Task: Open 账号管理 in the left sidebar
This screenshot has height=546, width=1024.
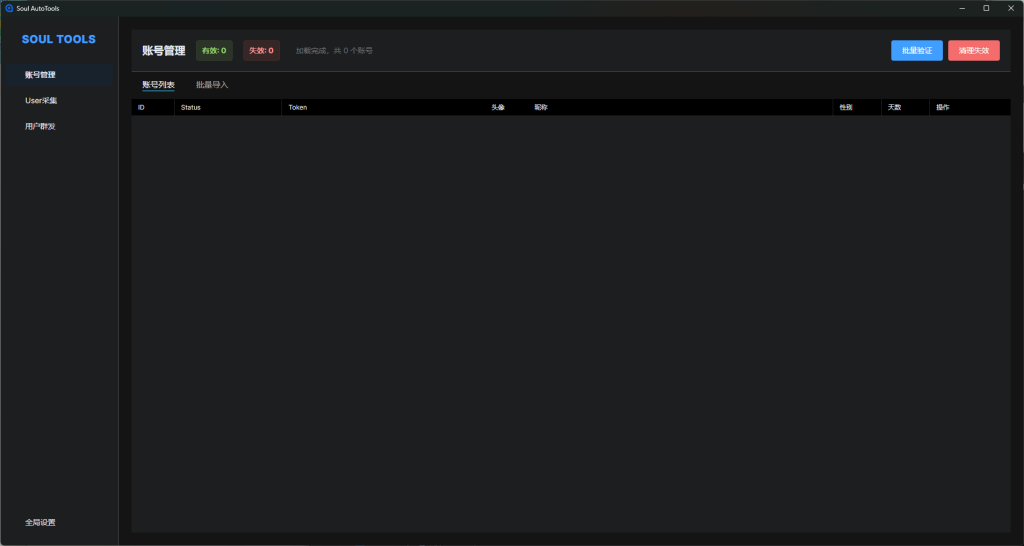Action: (40, 75)
